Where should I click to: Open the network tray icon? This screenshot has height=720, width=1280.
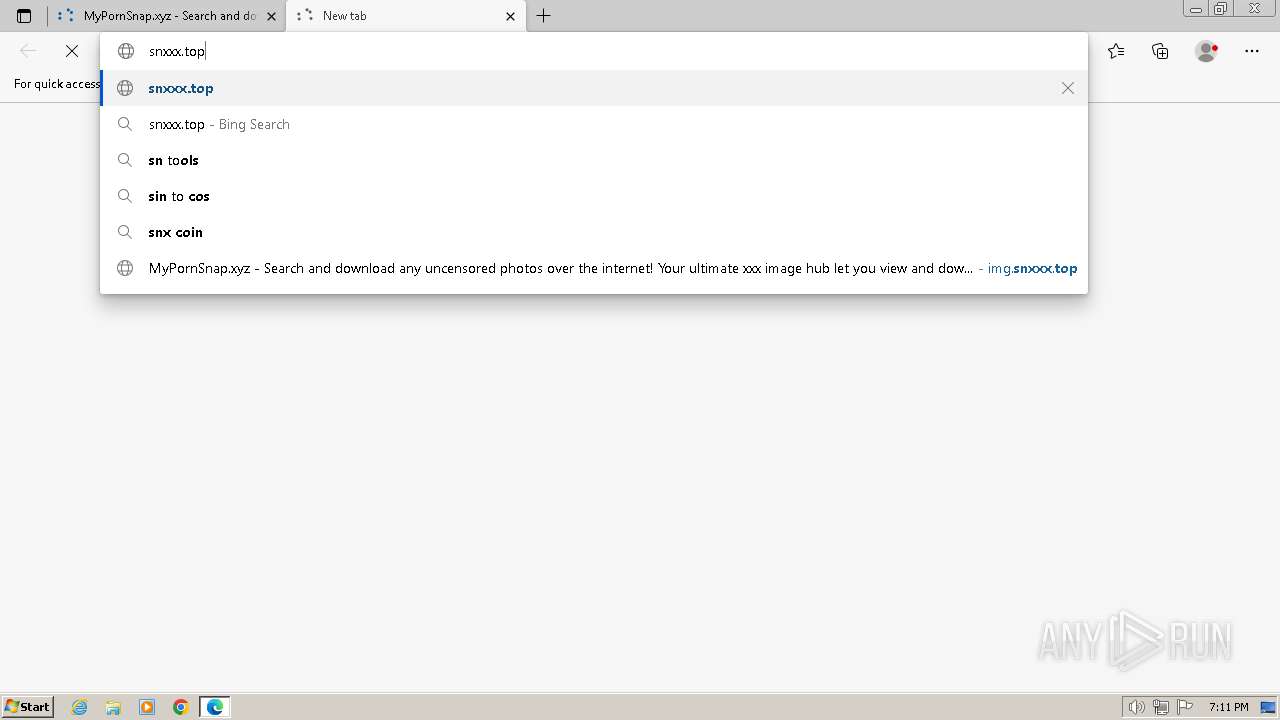click(1161, 707)
